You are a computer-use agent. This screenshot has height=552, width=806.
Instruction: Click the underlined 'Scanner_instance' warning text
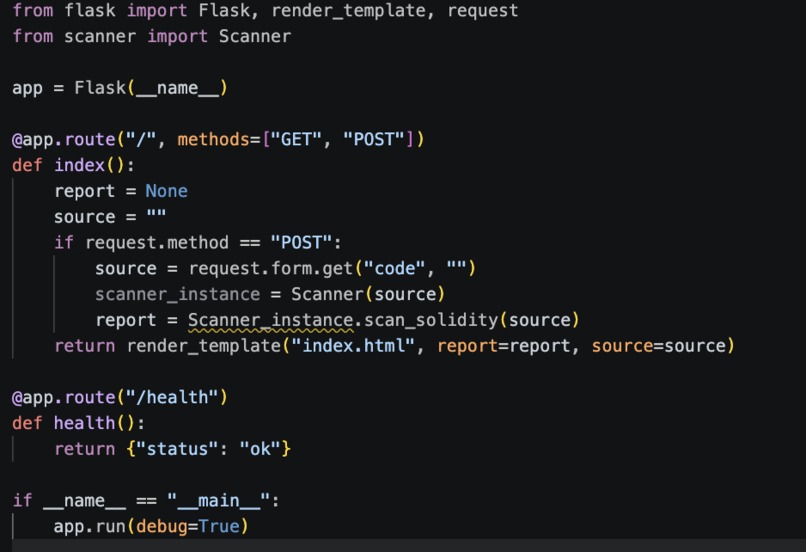coord(270,320)
